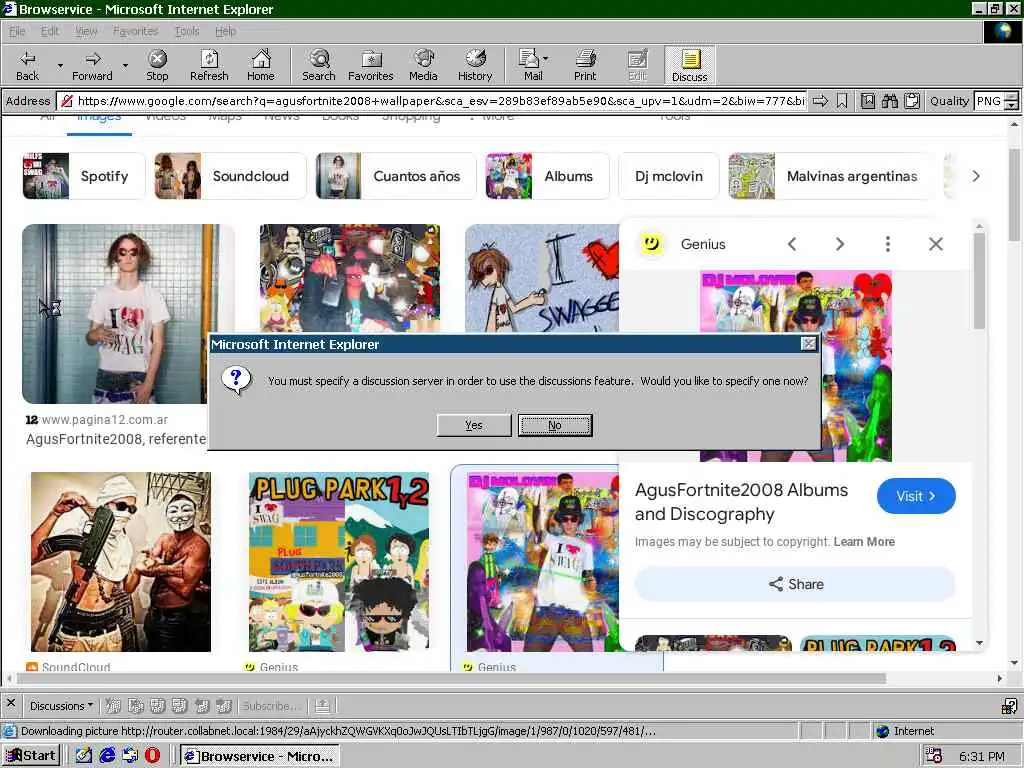Click the Share button

pos(795,584)
